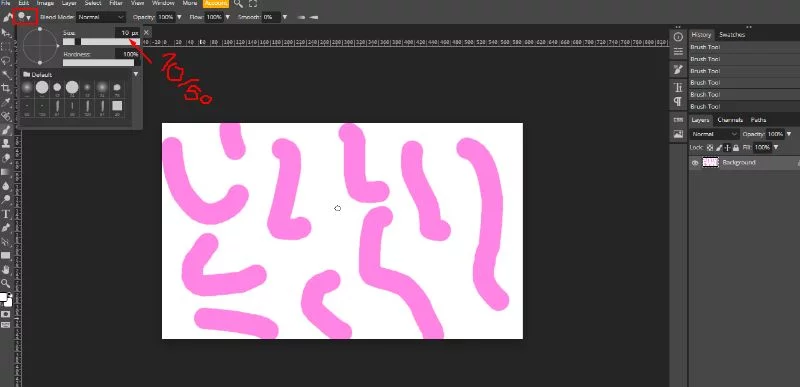Toggle Quick Mask mode icon
Viewport: 800px width, 387px height.
point(6,314)
